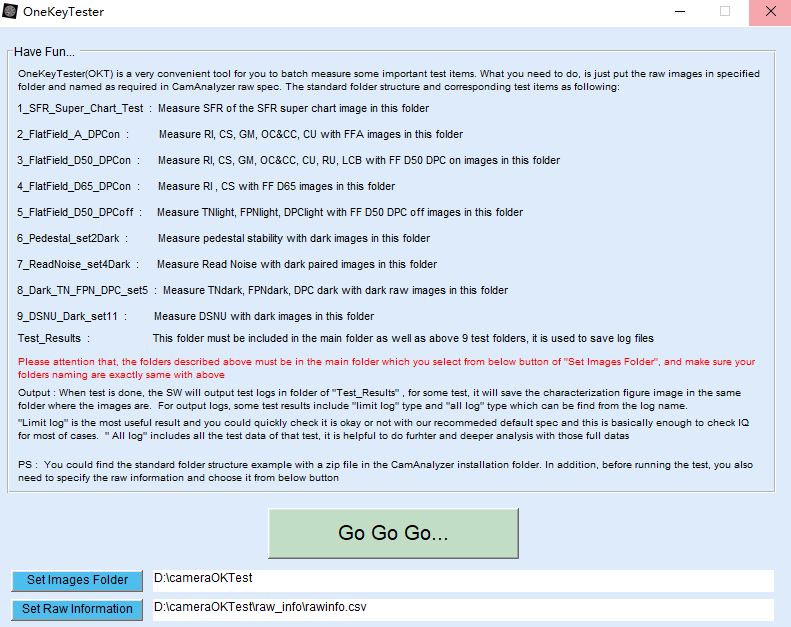The width and height of the screenshot is (791, 627).
Task: Click the disabled maximize button
Action: 725,12
